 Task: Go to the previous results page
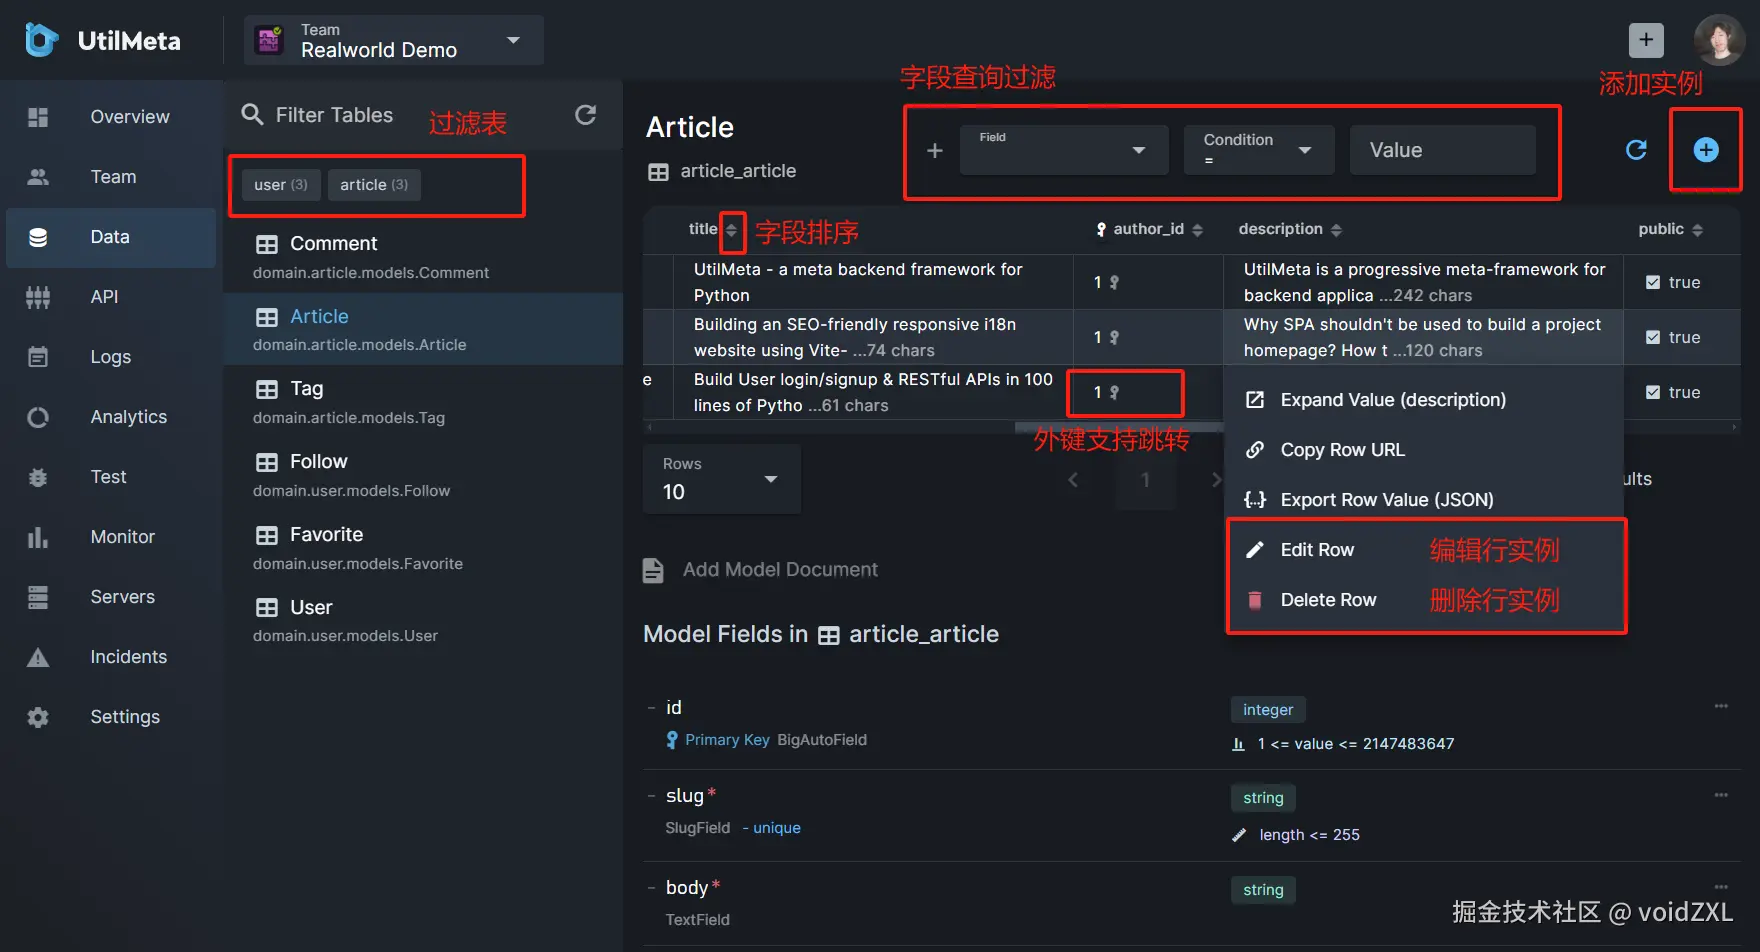(x=1073, y=480)
